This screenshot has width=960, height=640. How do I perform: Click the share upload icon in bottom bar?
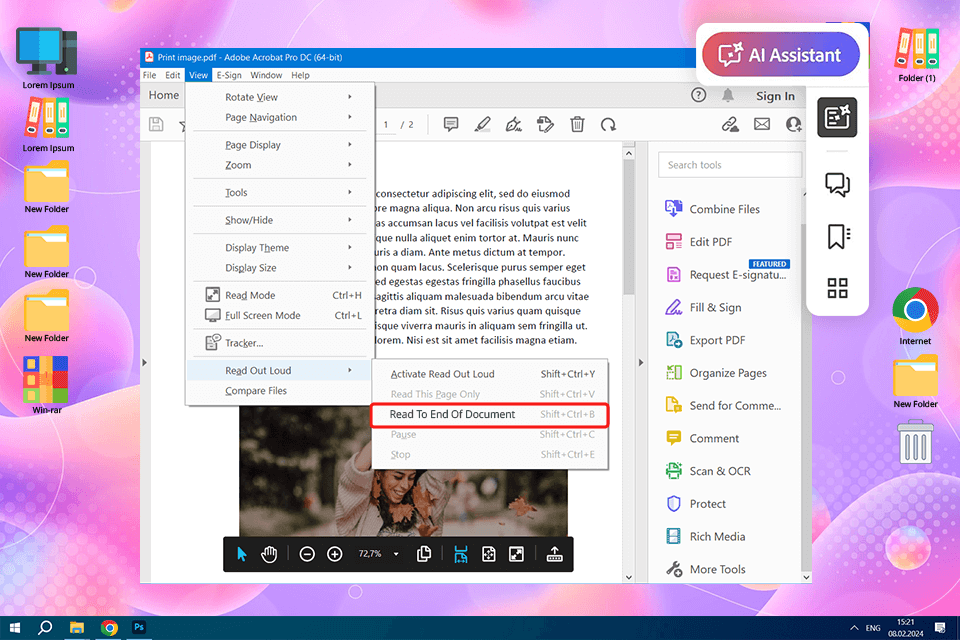(x=554, y=554)
